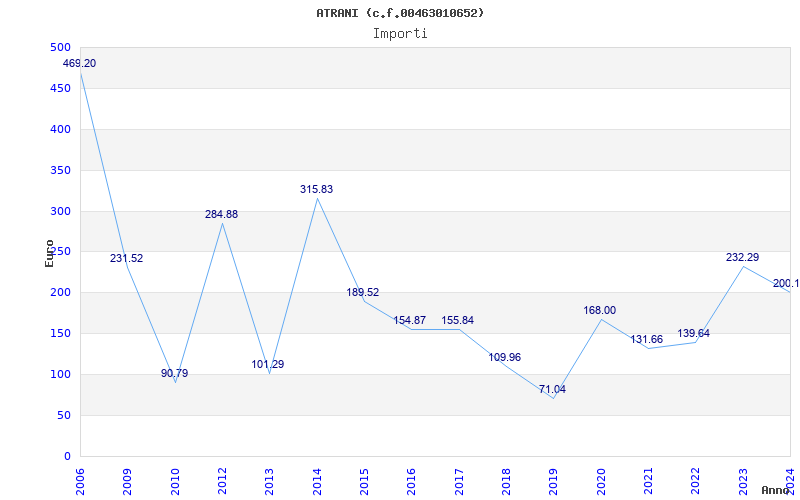Select the 469.20 data label

pyautogui.click(x=79, y=64)
